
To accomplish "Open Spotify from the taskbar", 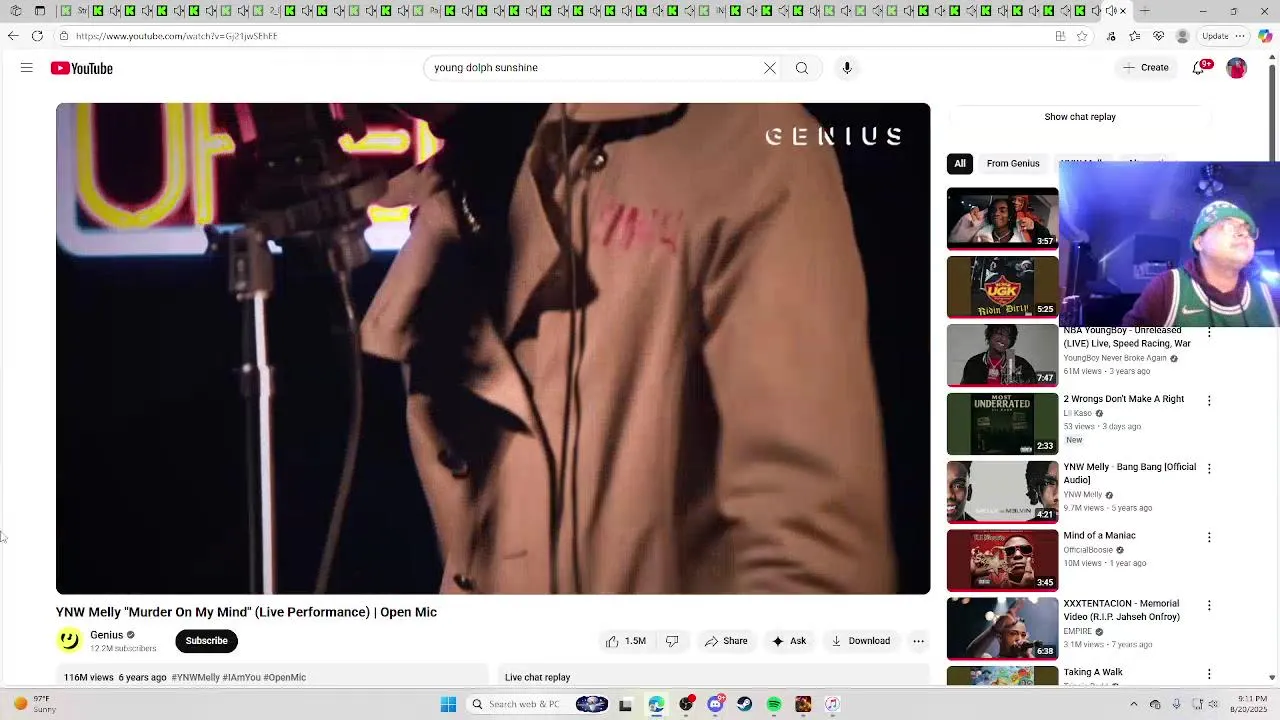I will click(774, 704).
